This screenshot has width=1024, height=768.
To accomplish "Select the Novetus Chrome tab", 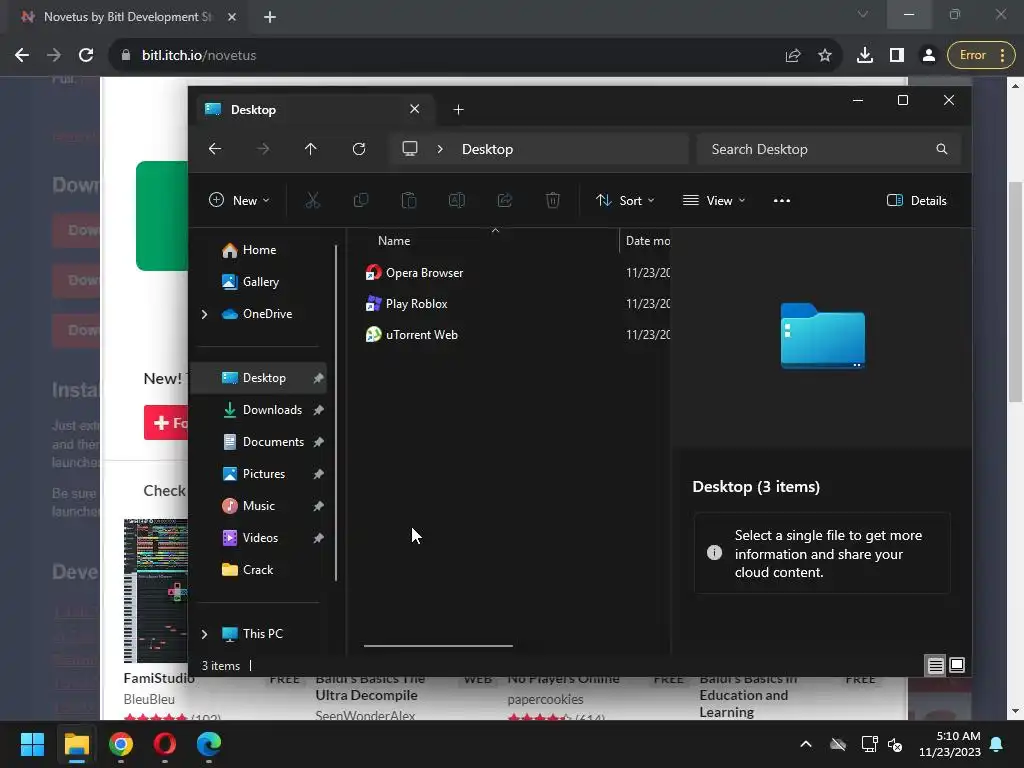I will coord(127,17).
